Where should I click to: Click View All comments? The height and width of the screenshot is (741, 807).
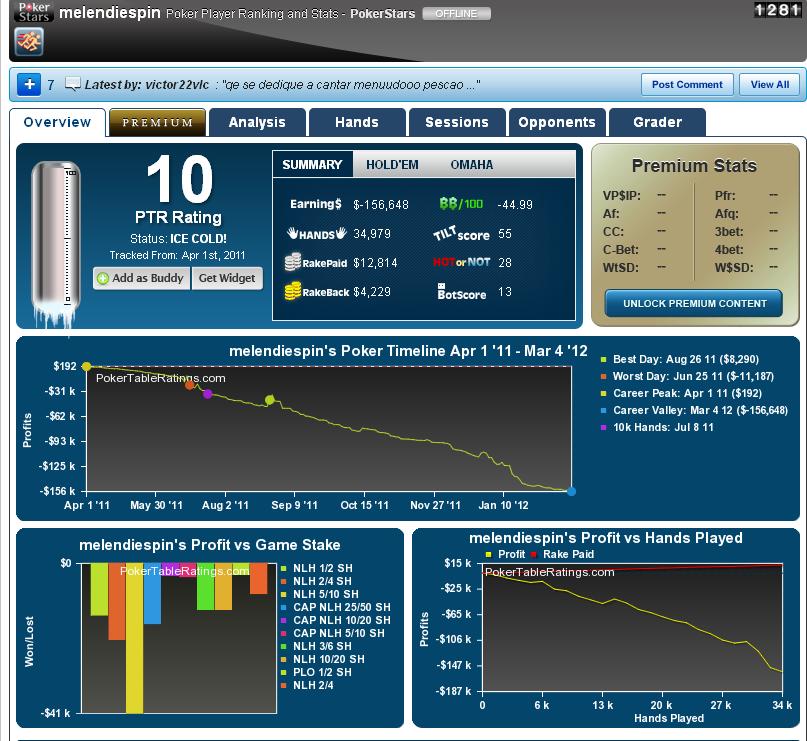pyautogui.click(x=769, y=84)
